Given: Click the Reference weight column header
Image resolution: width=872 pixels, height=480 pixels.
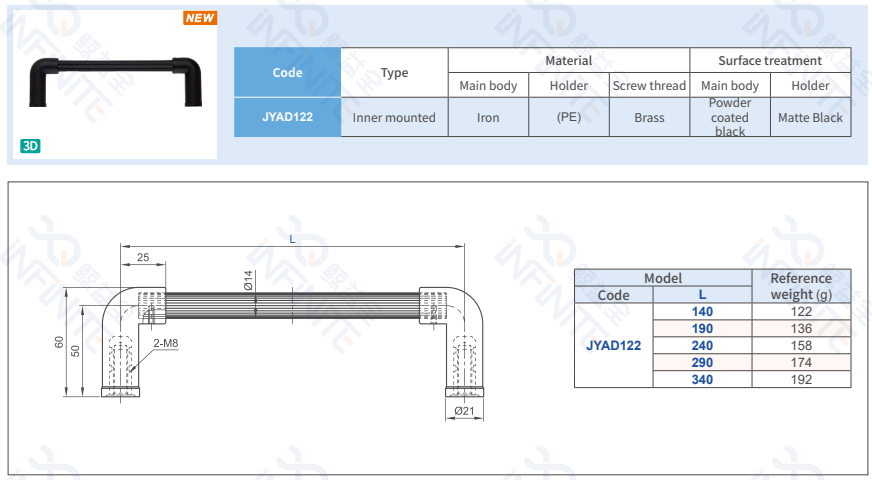Looking at the screenshot, I should pos(800,286).
